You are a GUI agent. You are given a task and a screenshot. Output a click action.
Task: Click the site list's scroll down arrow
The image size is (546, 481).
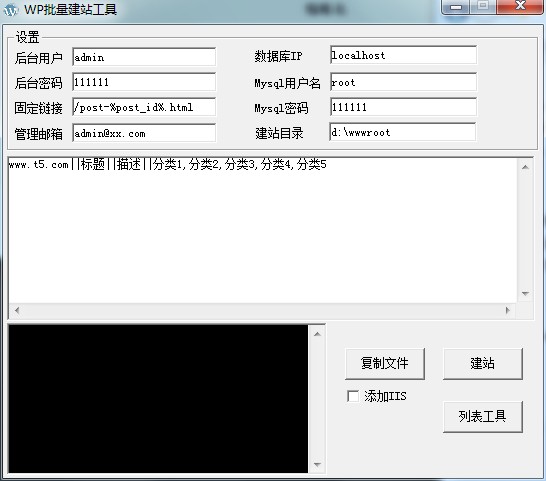tap(525, 294)
